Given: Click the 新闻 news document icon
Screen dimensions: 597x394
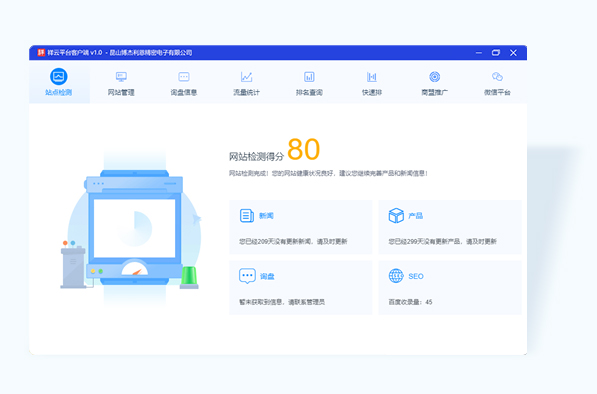Looking at the screenshot, I should coord(247,215).
